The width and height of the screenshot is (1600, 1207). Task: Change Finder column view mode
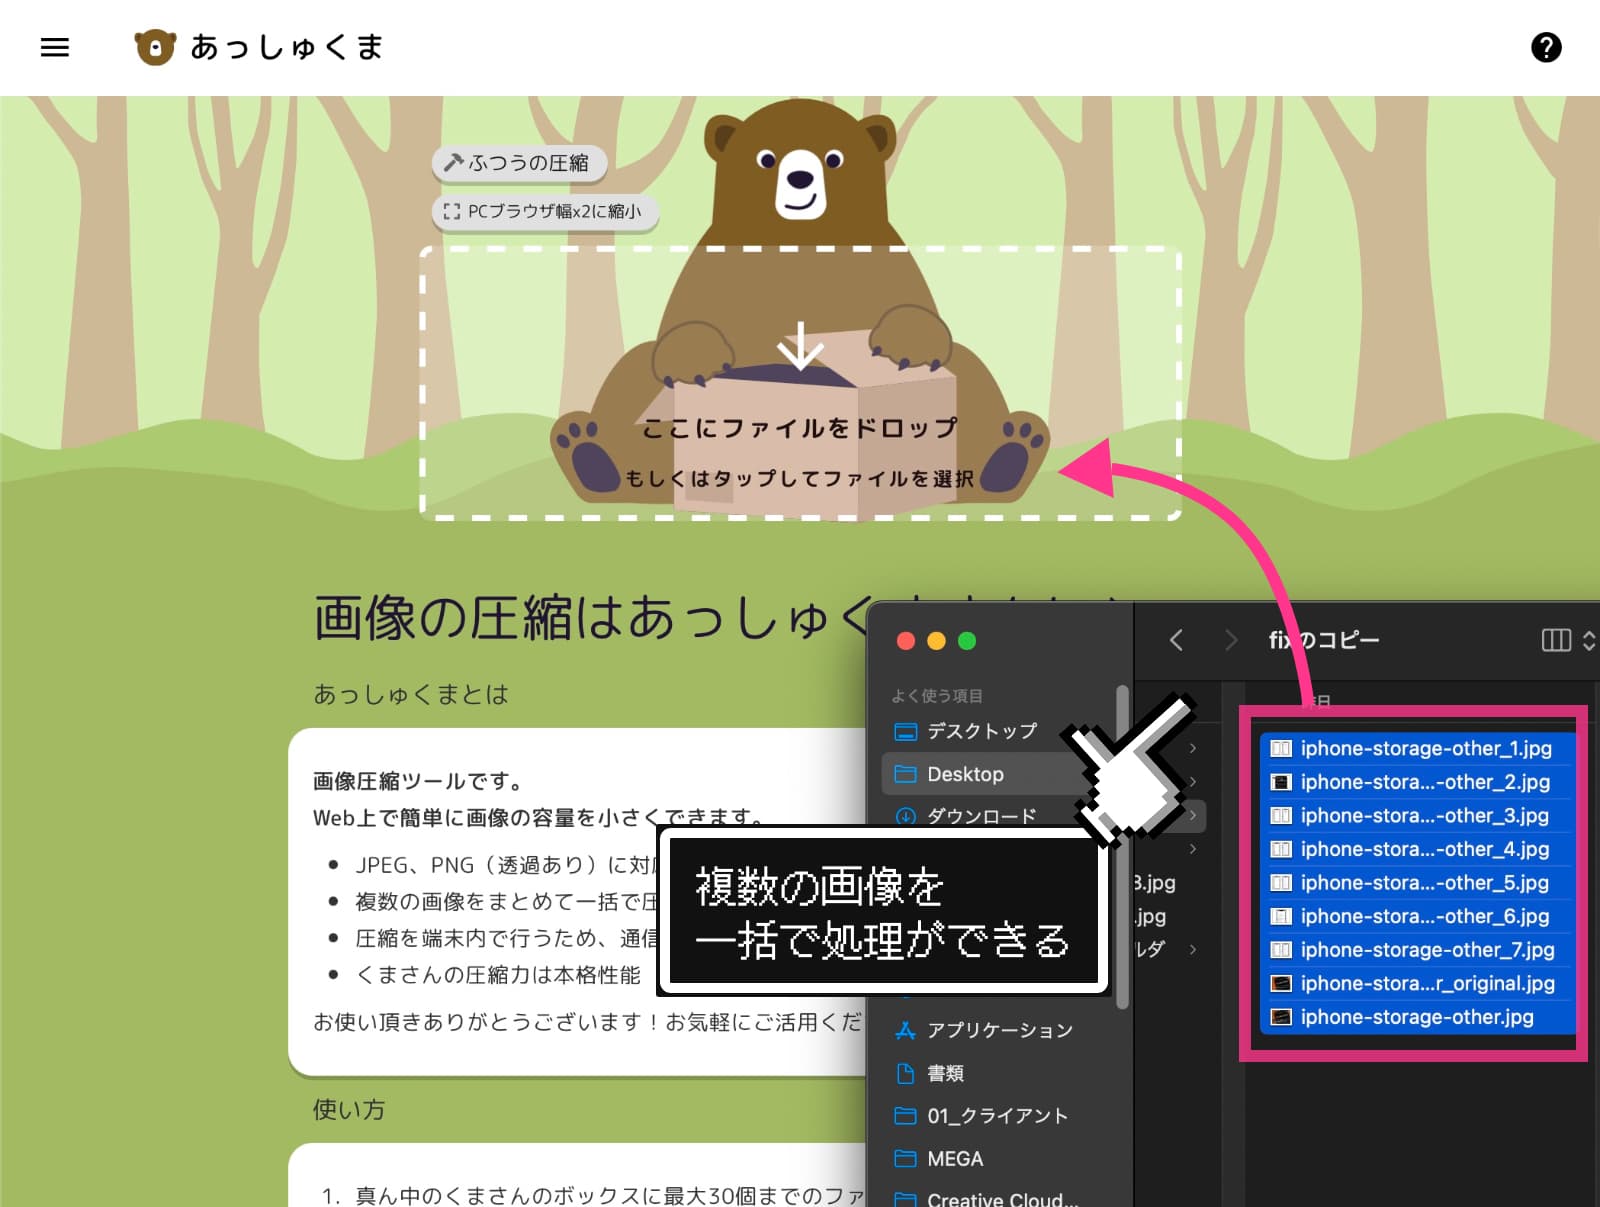click(1556, 640)
